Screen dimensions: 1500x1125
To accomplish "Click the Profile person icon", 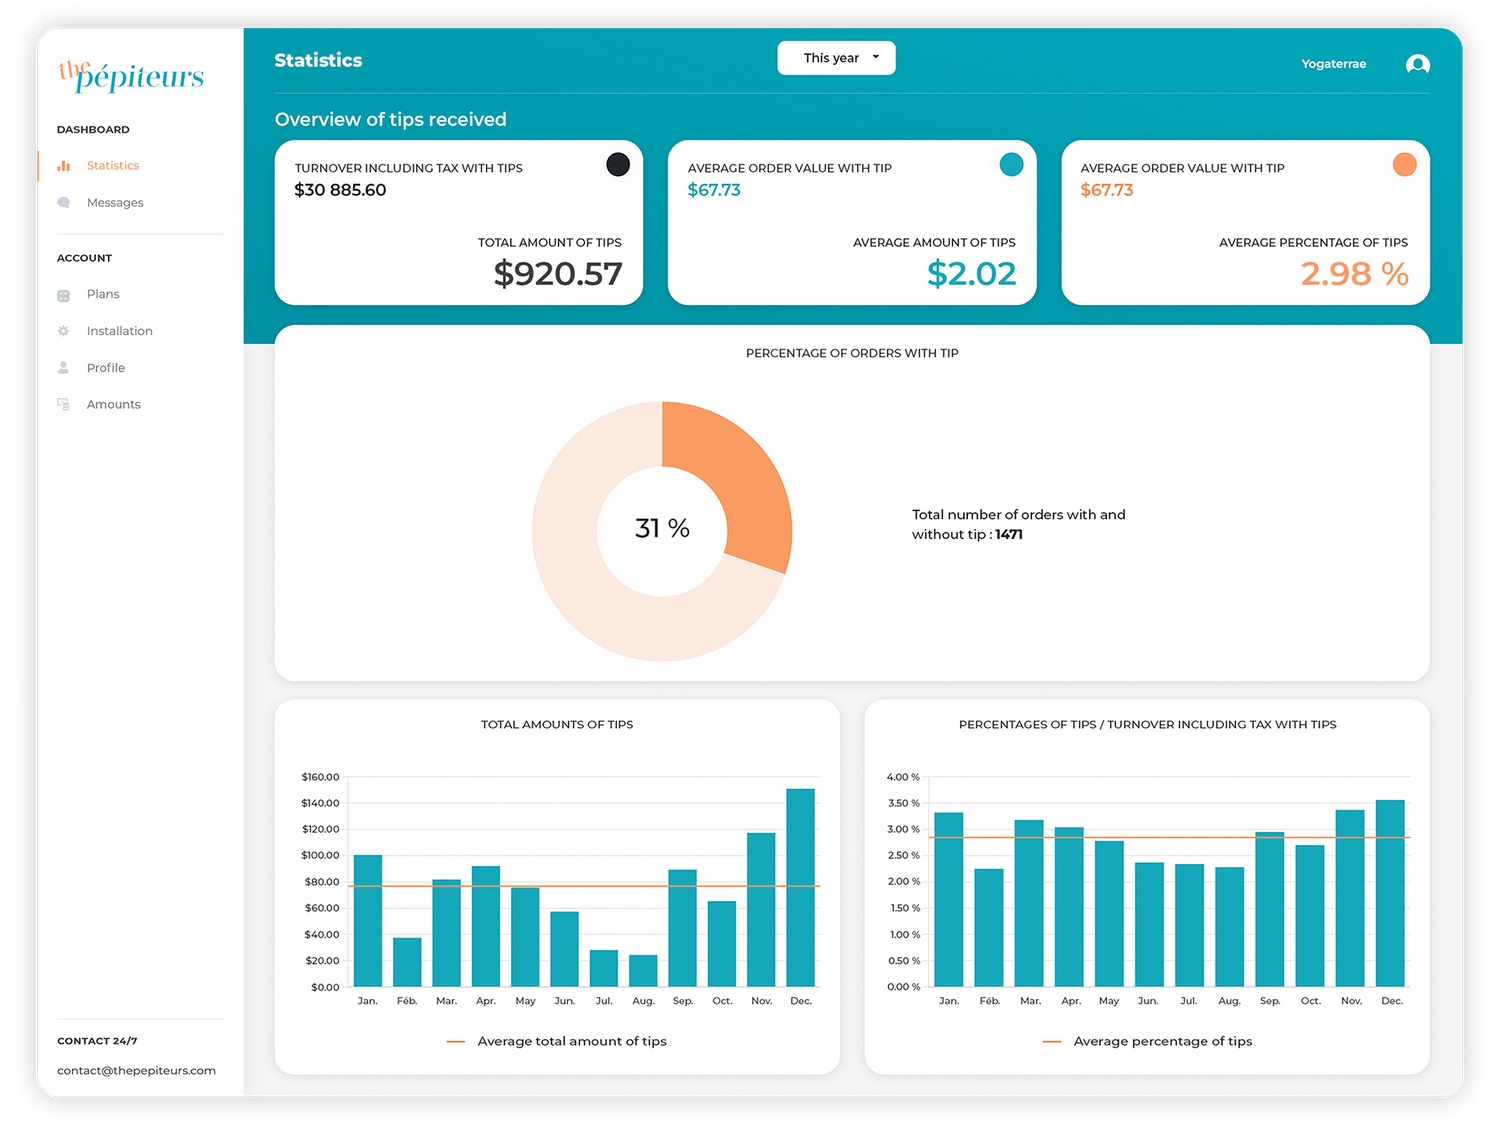I will (64, 368).
